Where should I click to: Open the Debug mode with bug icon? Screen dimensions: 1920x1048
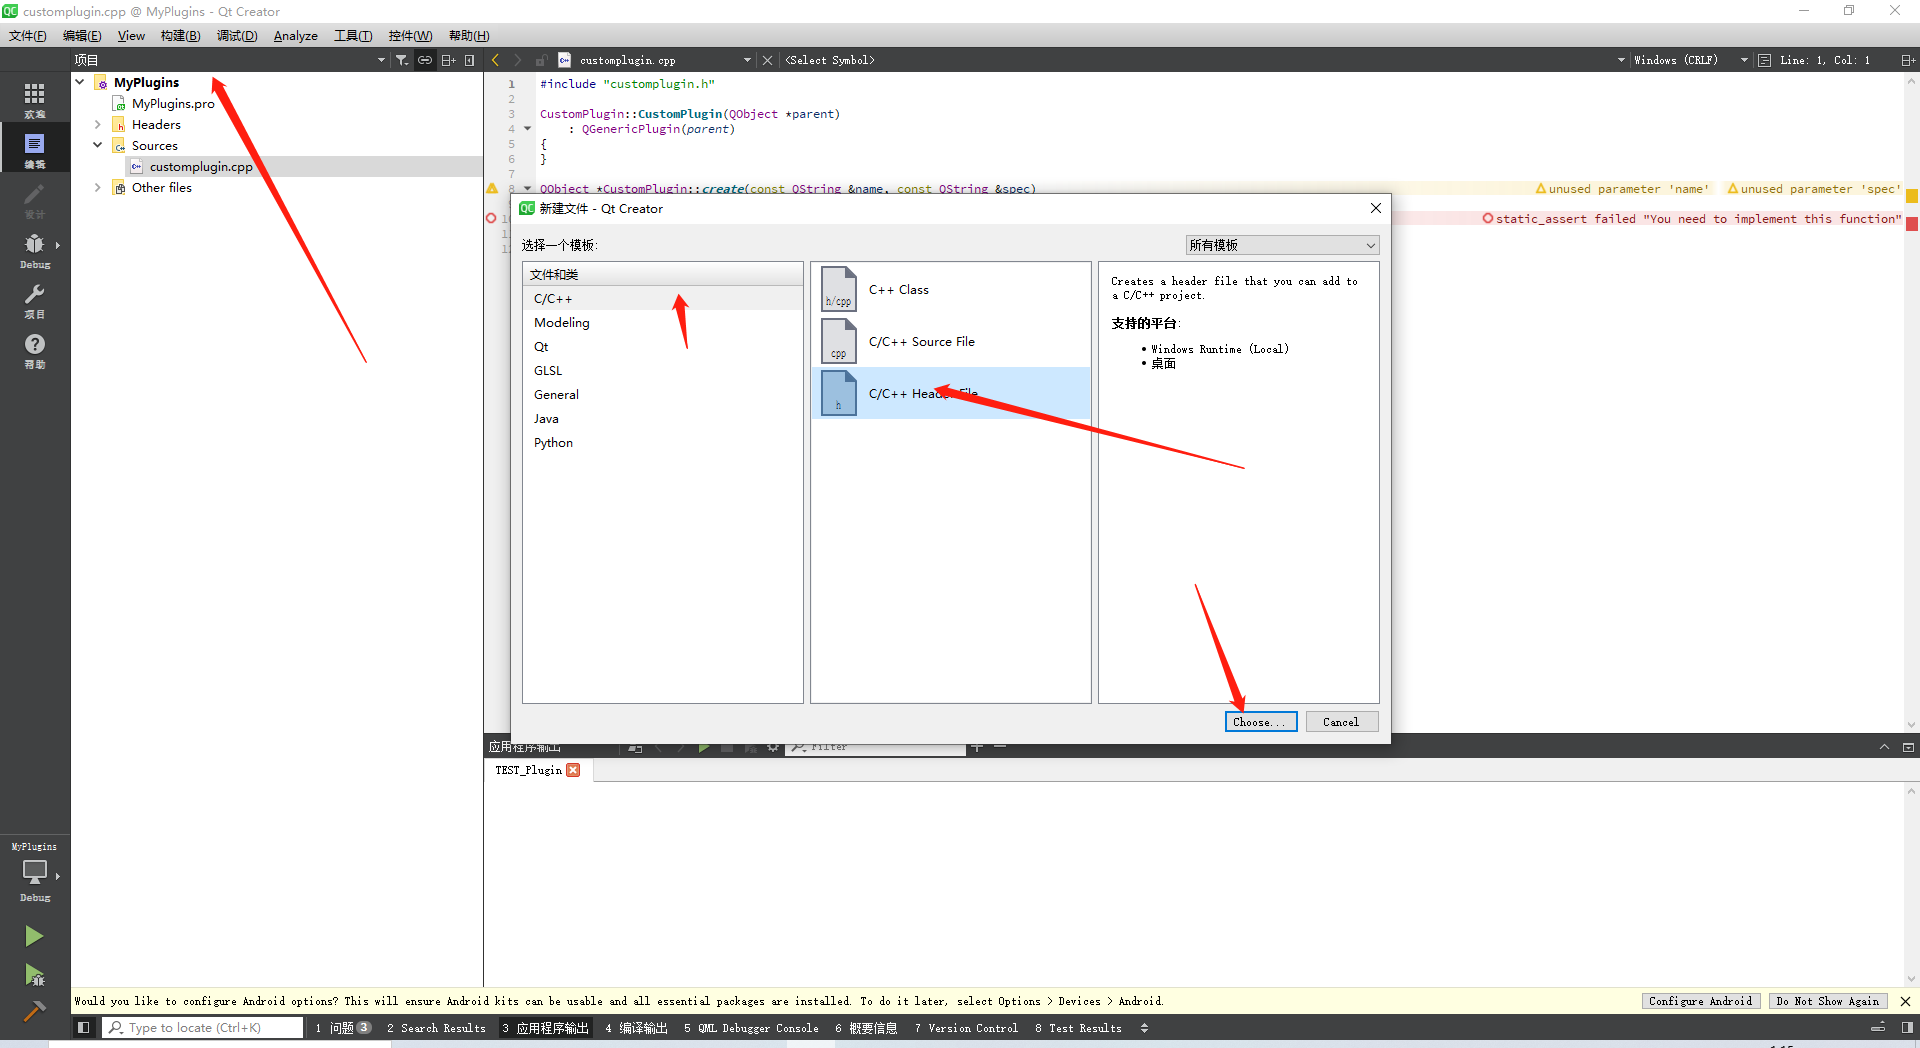point(34,249)
